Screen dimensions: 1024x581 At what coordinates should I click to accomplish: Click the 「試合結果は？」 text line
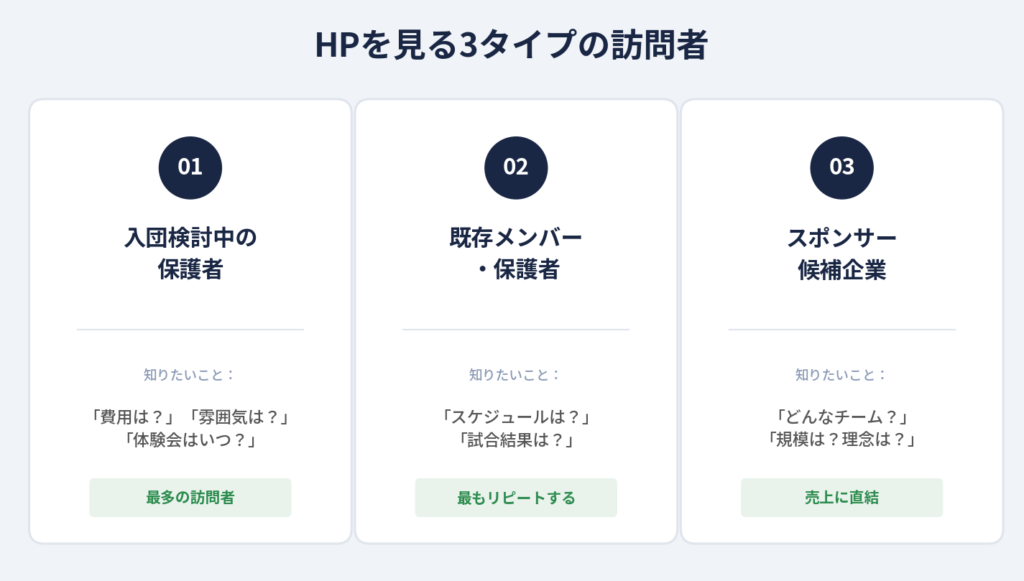coord(516,440)
